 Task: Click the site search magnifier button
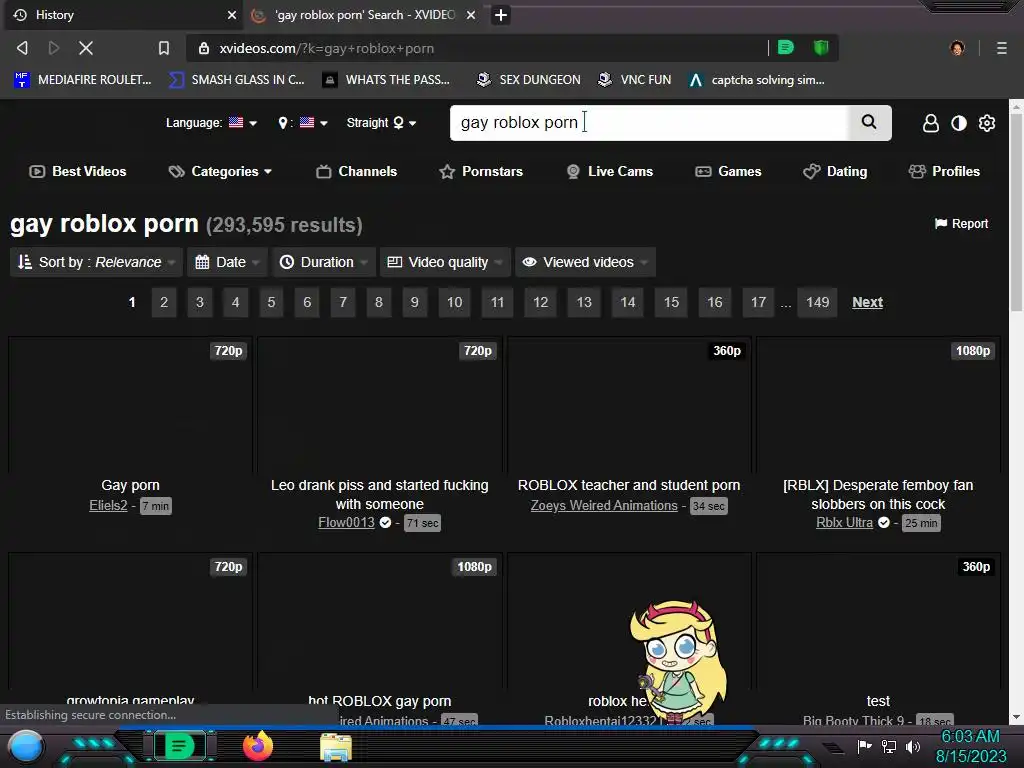point(869,122)
